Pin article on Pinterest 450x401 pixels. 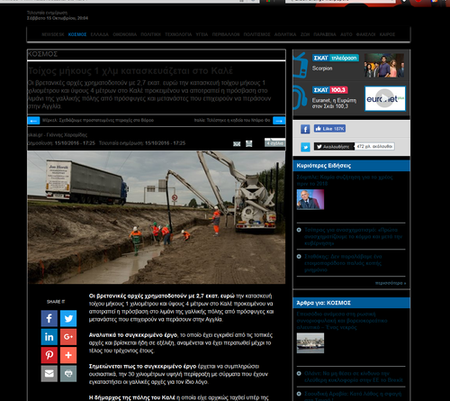[x=49, y=355]
